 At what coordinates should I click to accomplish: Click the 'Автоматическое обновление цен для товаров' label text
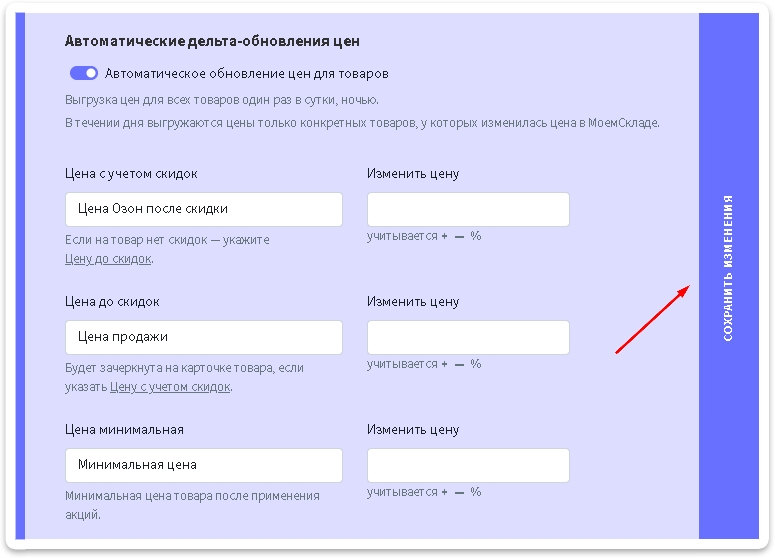247,73
